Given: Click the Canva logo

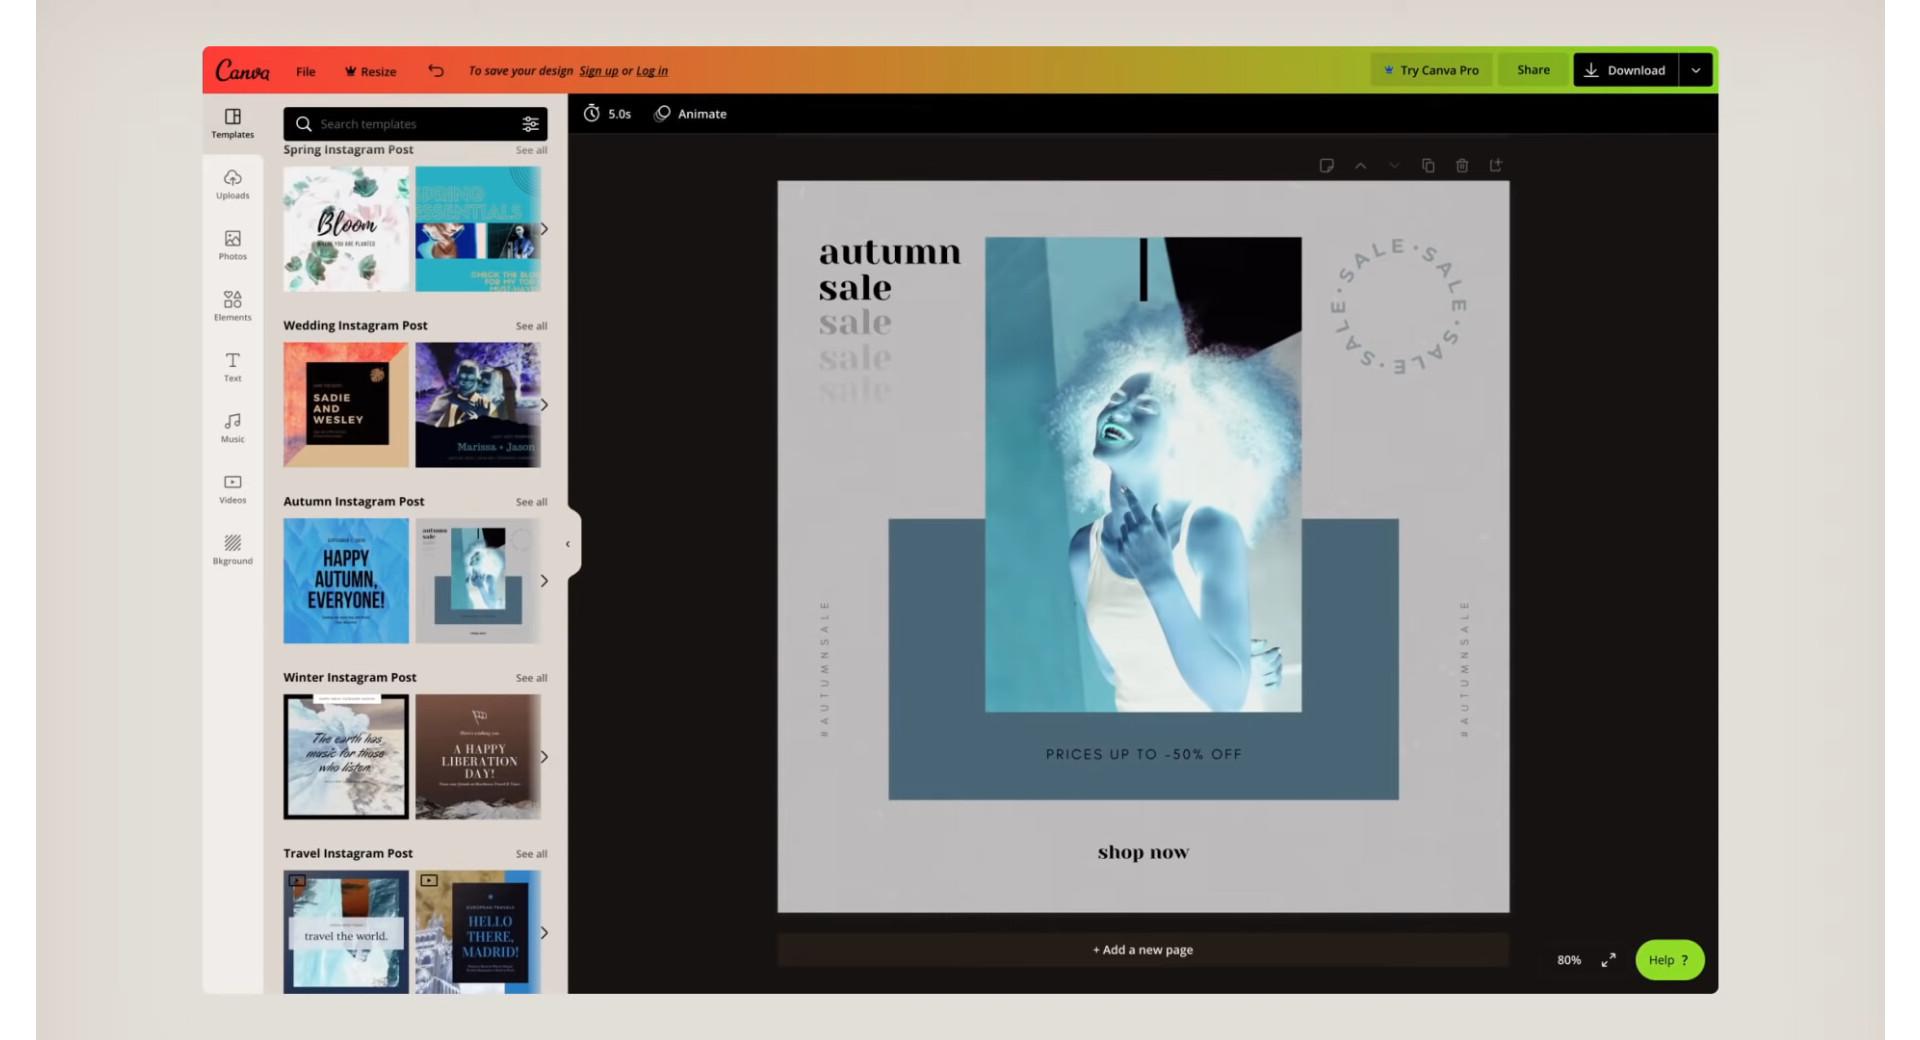Looking at the screenshot, I should coord(243,70).
